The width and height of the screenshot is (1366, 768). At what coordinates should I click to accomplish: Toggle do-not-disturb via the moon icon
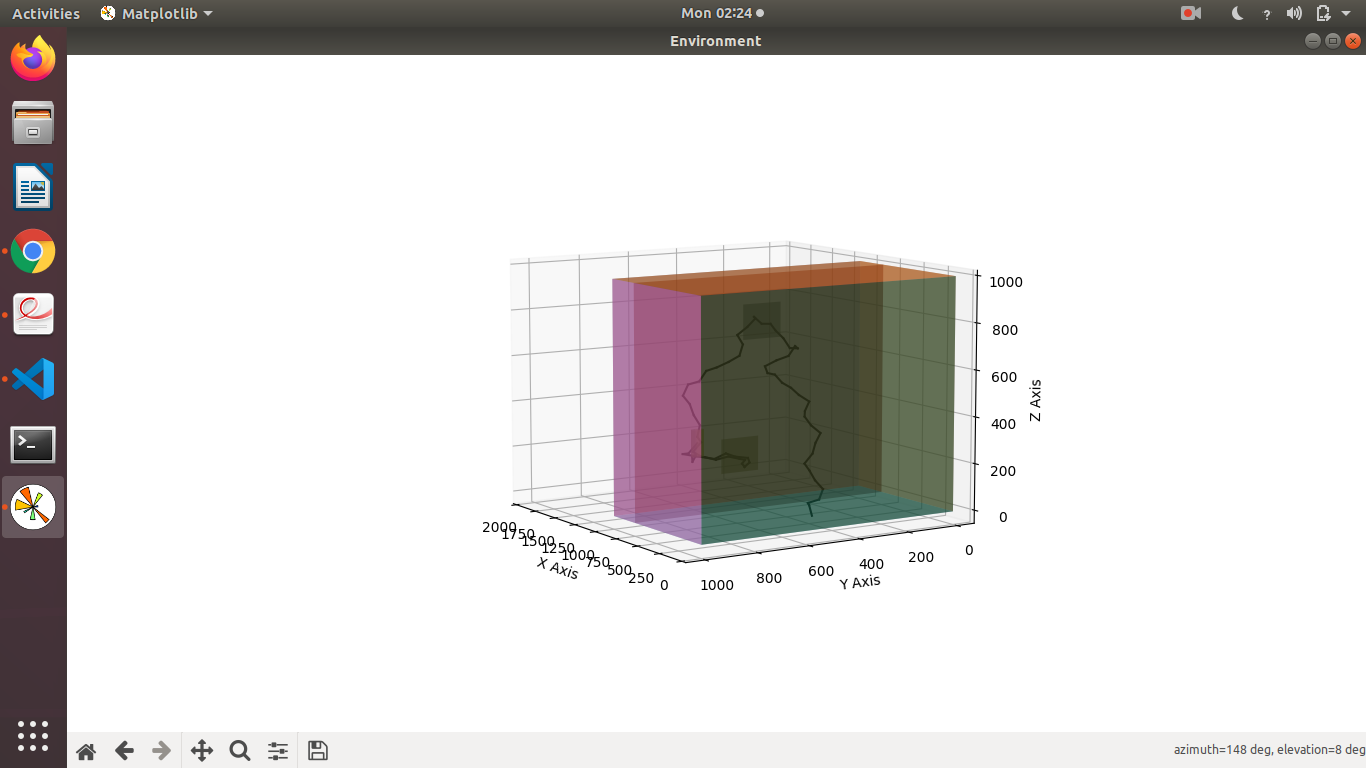click(x=1236, y=13)
